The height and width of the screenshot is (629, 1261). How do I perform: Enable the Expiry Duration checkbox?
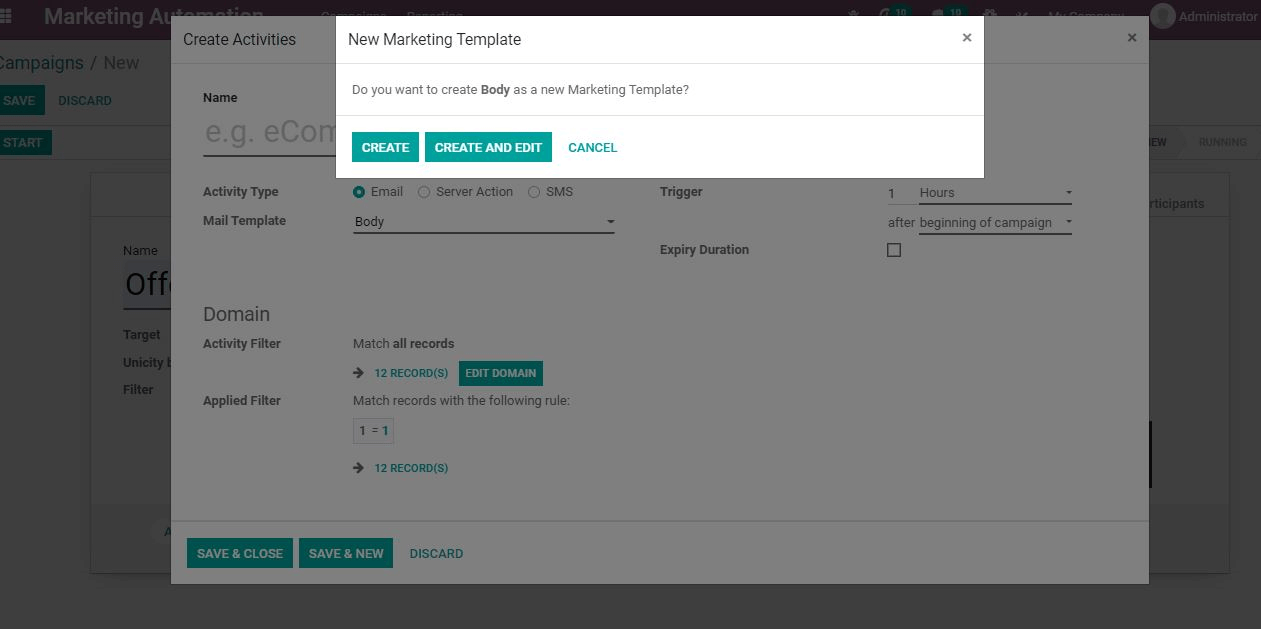point(894,250)
